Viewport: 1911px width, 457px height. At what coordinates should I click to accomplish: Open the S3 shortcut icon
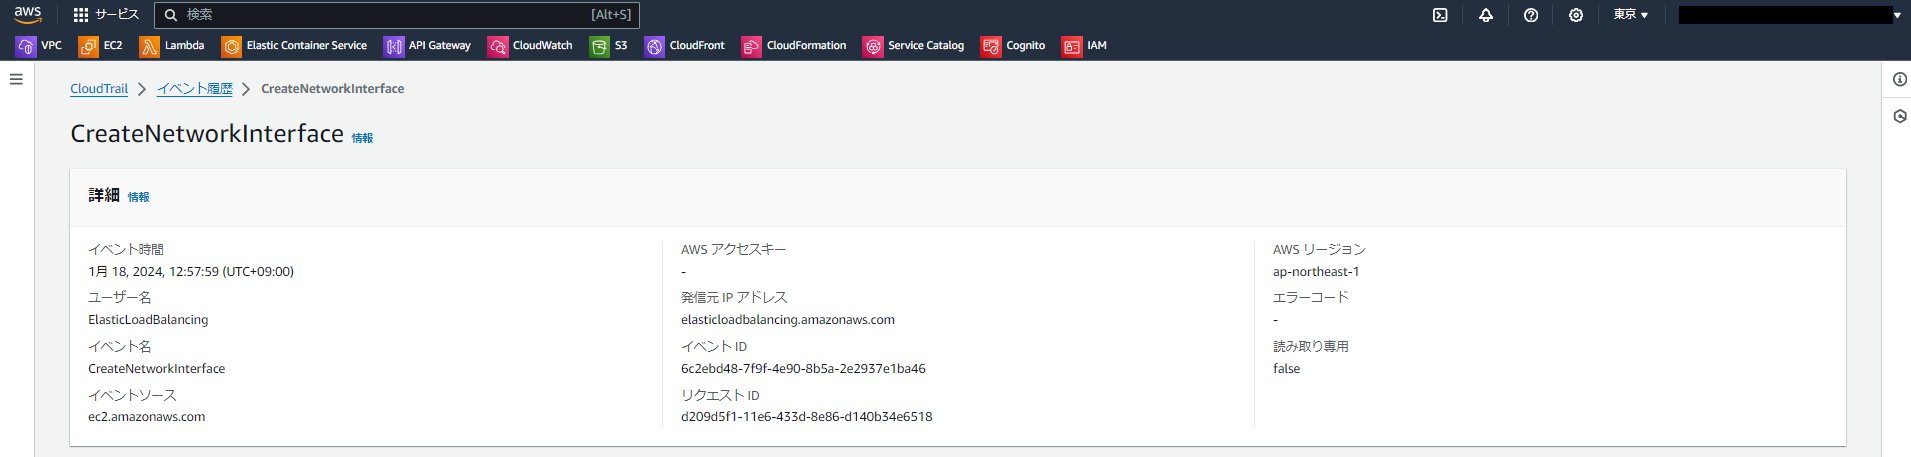[x=599, y=46]
